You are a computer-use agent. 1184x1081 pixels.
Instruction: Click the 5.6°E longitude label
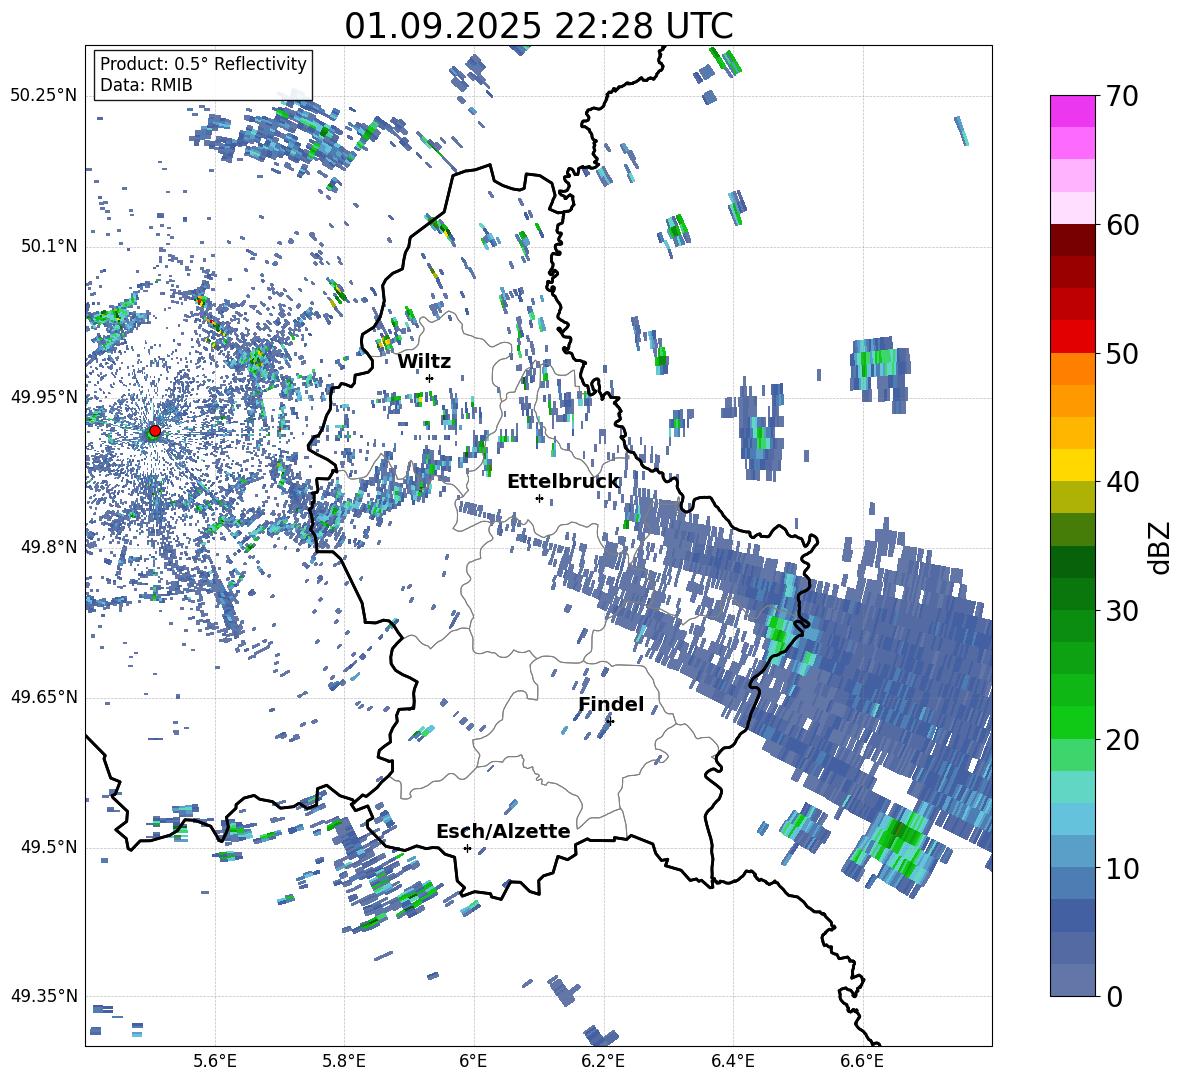click(214, 1061)
